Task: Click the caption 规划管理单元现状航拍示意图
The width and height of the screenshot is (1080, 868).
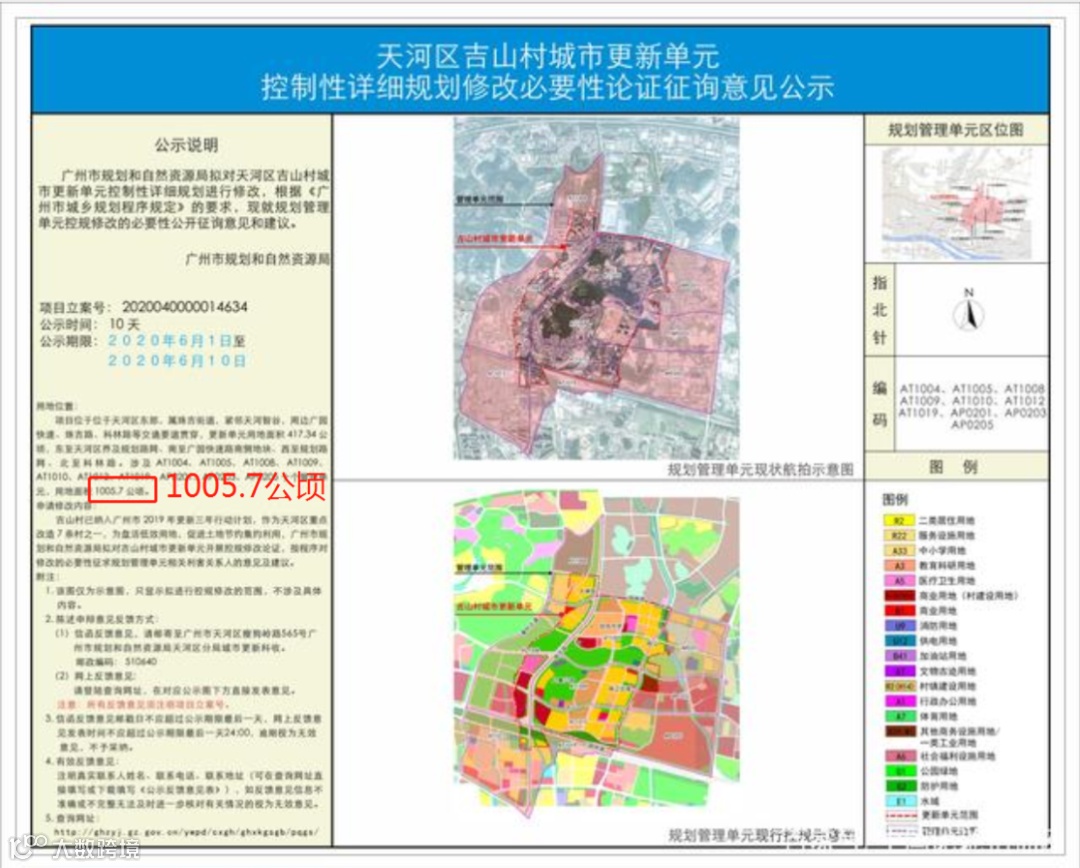Action: [x=760, y=470]
